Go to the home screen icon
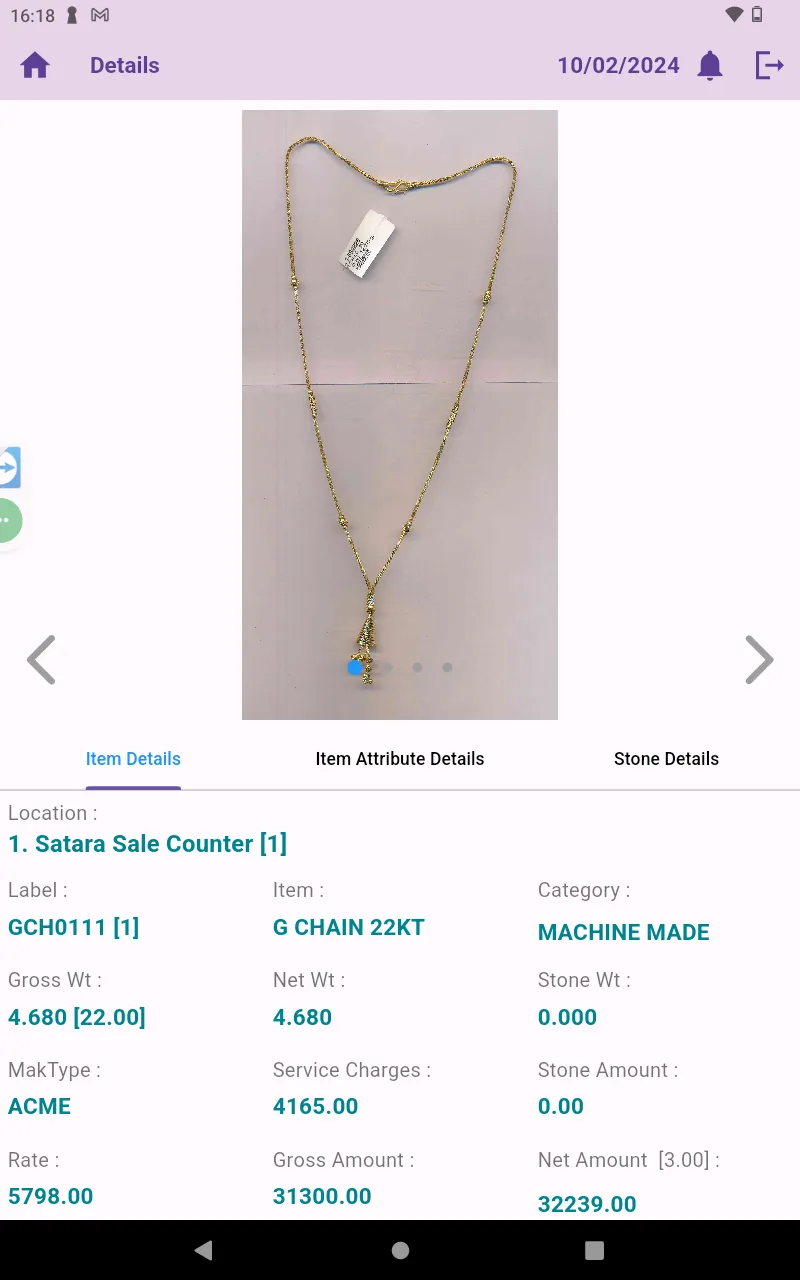Screen dimensions: 800x1280 [35, 66]
